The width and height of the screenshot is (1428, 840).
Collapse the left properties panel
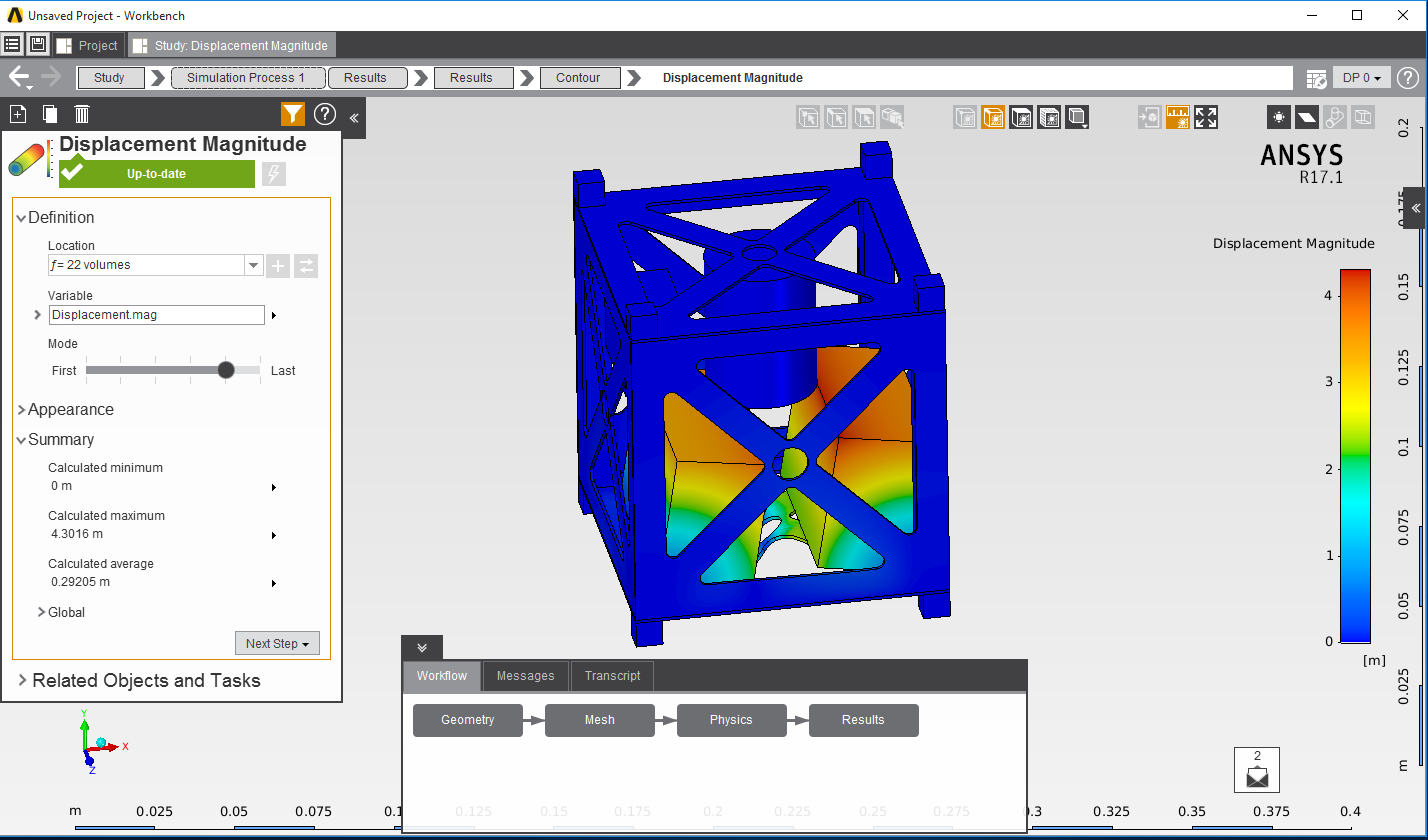click(x=354, y=118)
